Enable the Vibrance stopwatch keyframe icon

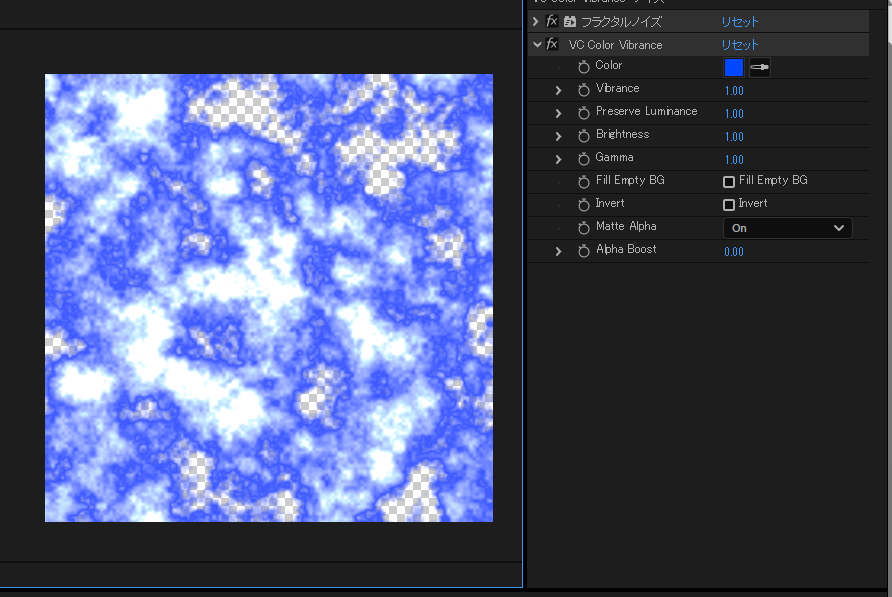click(584, 90)
